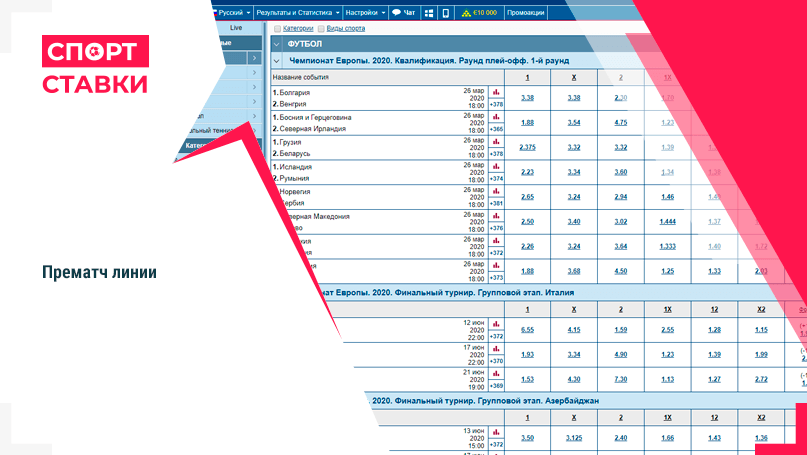Select the Северная Ирландия team name
The width and height of the screenshot is (807, 455).
coord(312,129)
